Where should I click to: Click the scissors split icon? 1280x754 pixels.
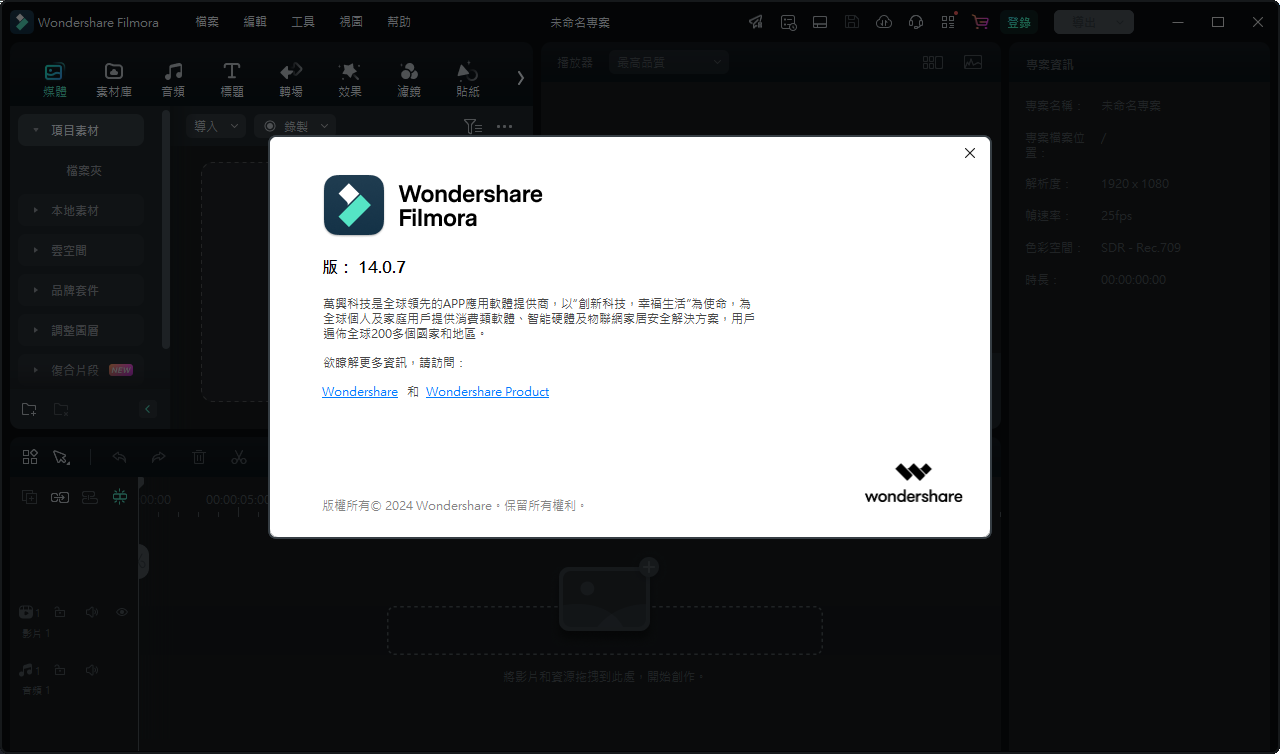[238, 457]
